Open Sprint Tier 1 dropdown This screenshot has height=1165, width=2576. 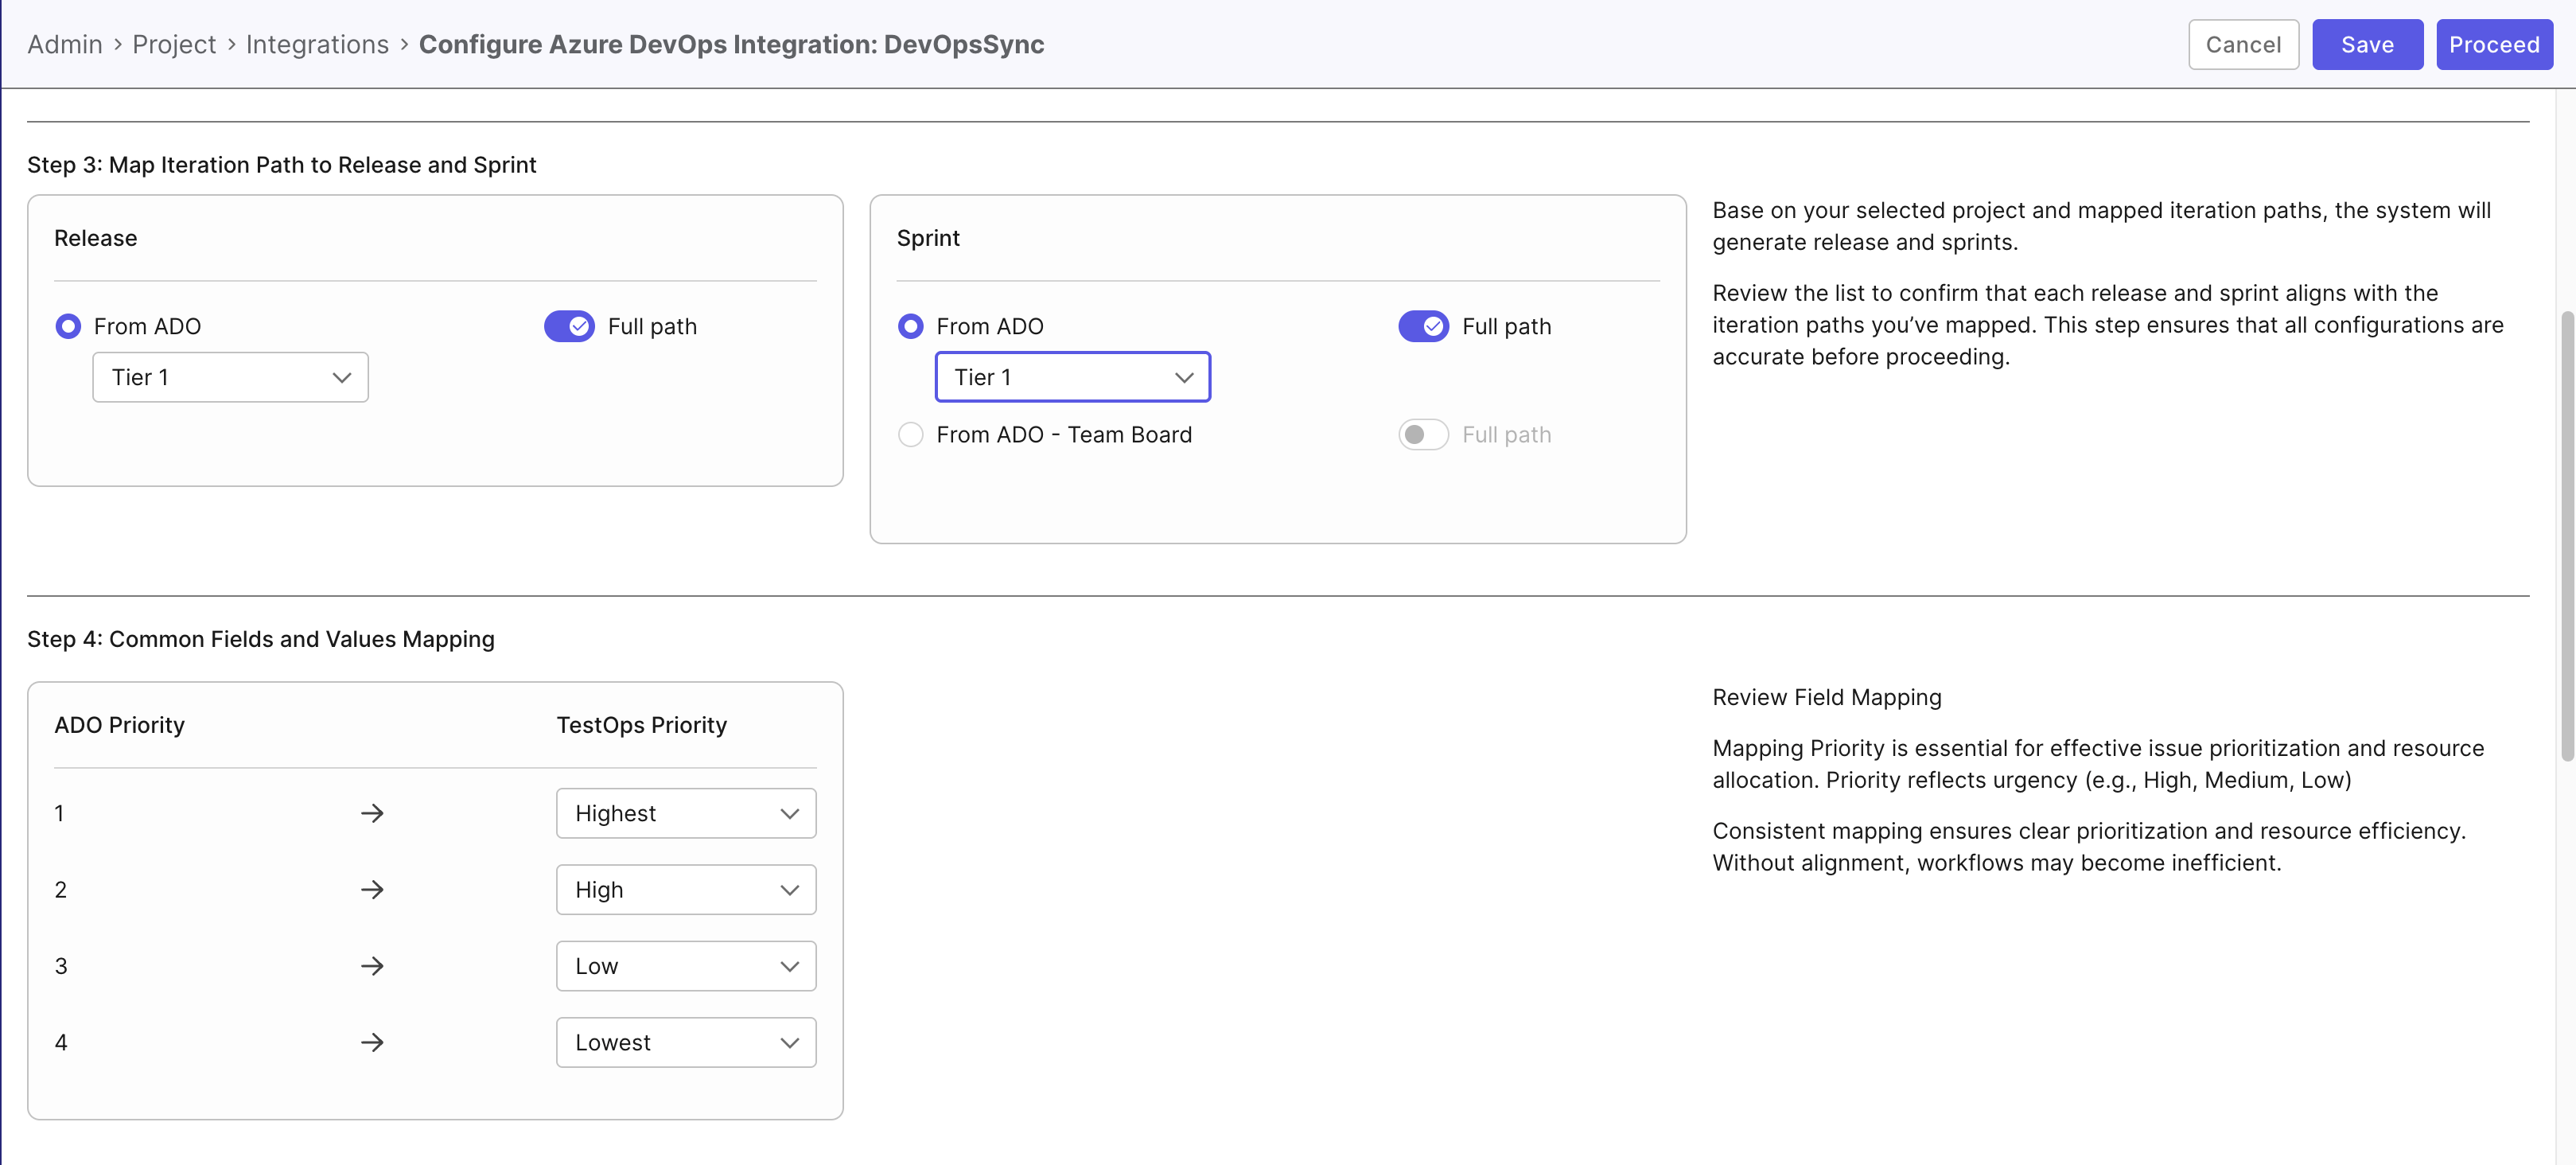click(1072, 378)
